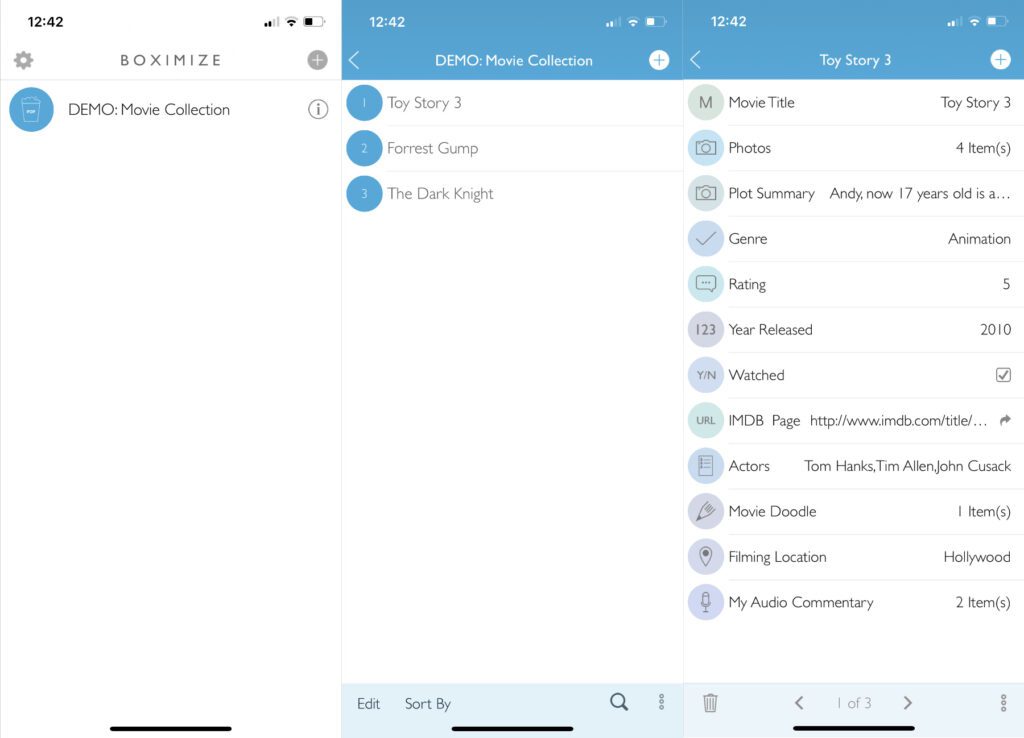
Task: Toggle the Watched checkbox
Action: click(x=1003, y=375)
